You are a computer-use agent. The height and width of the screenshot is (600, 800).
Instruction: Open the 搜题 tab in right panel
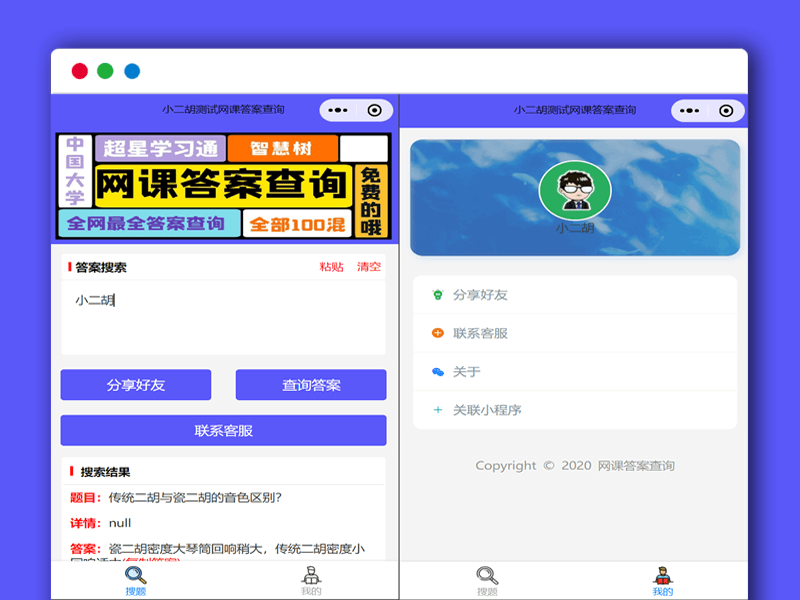[487, 581]
